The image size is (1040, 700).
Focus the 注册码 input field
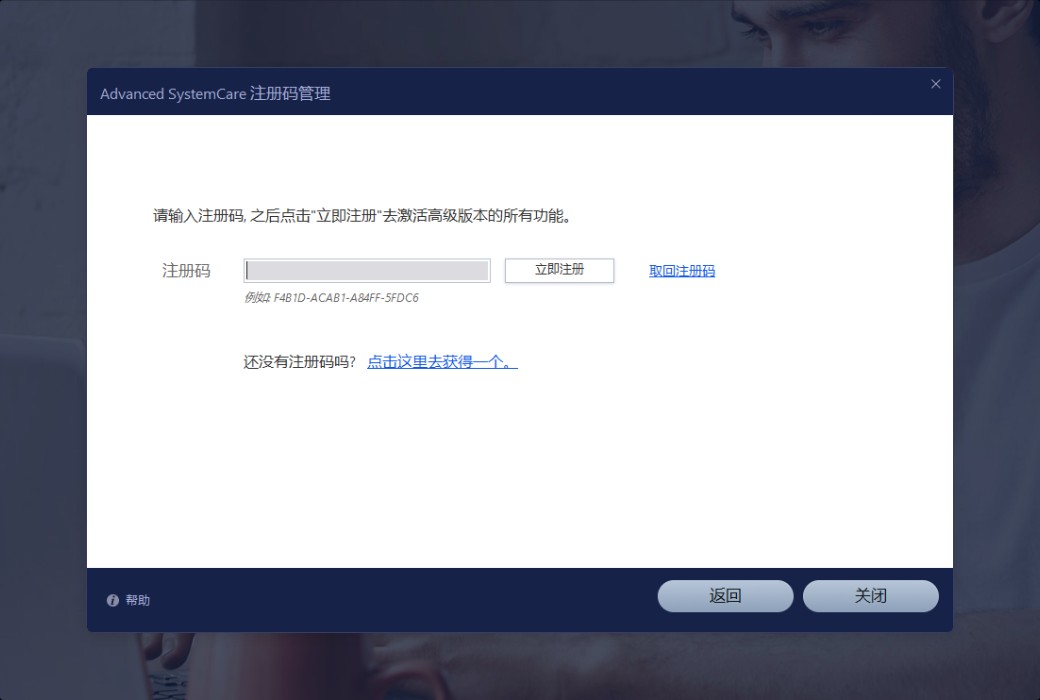click(x=367, y=271)
